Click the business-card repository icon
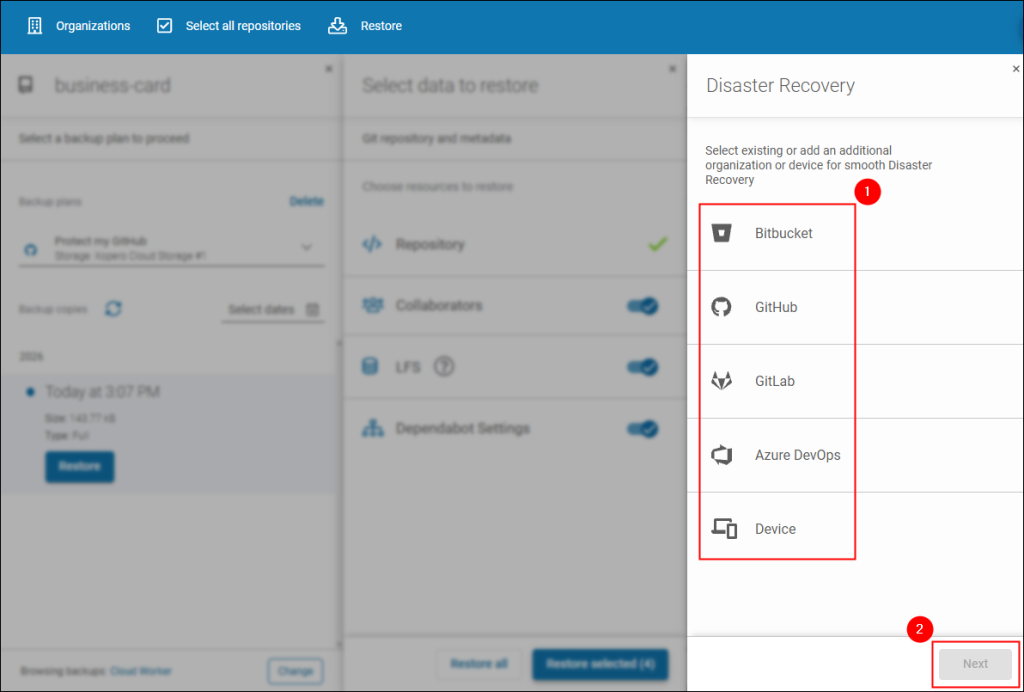This screenshot has width=1024, height=692. [26, 86]
